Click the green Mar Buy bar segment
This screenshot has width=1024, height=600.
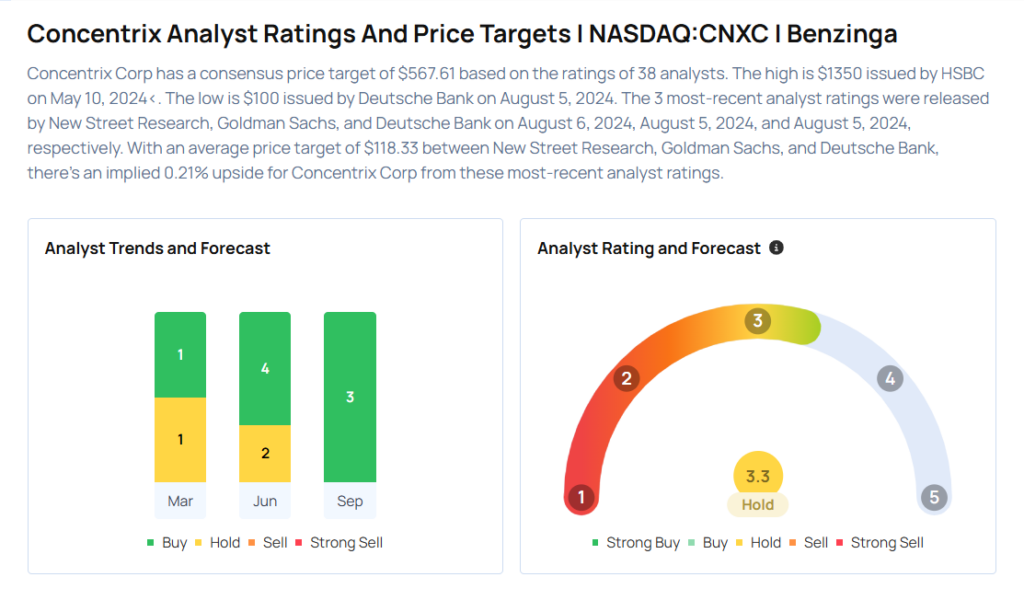180,355
